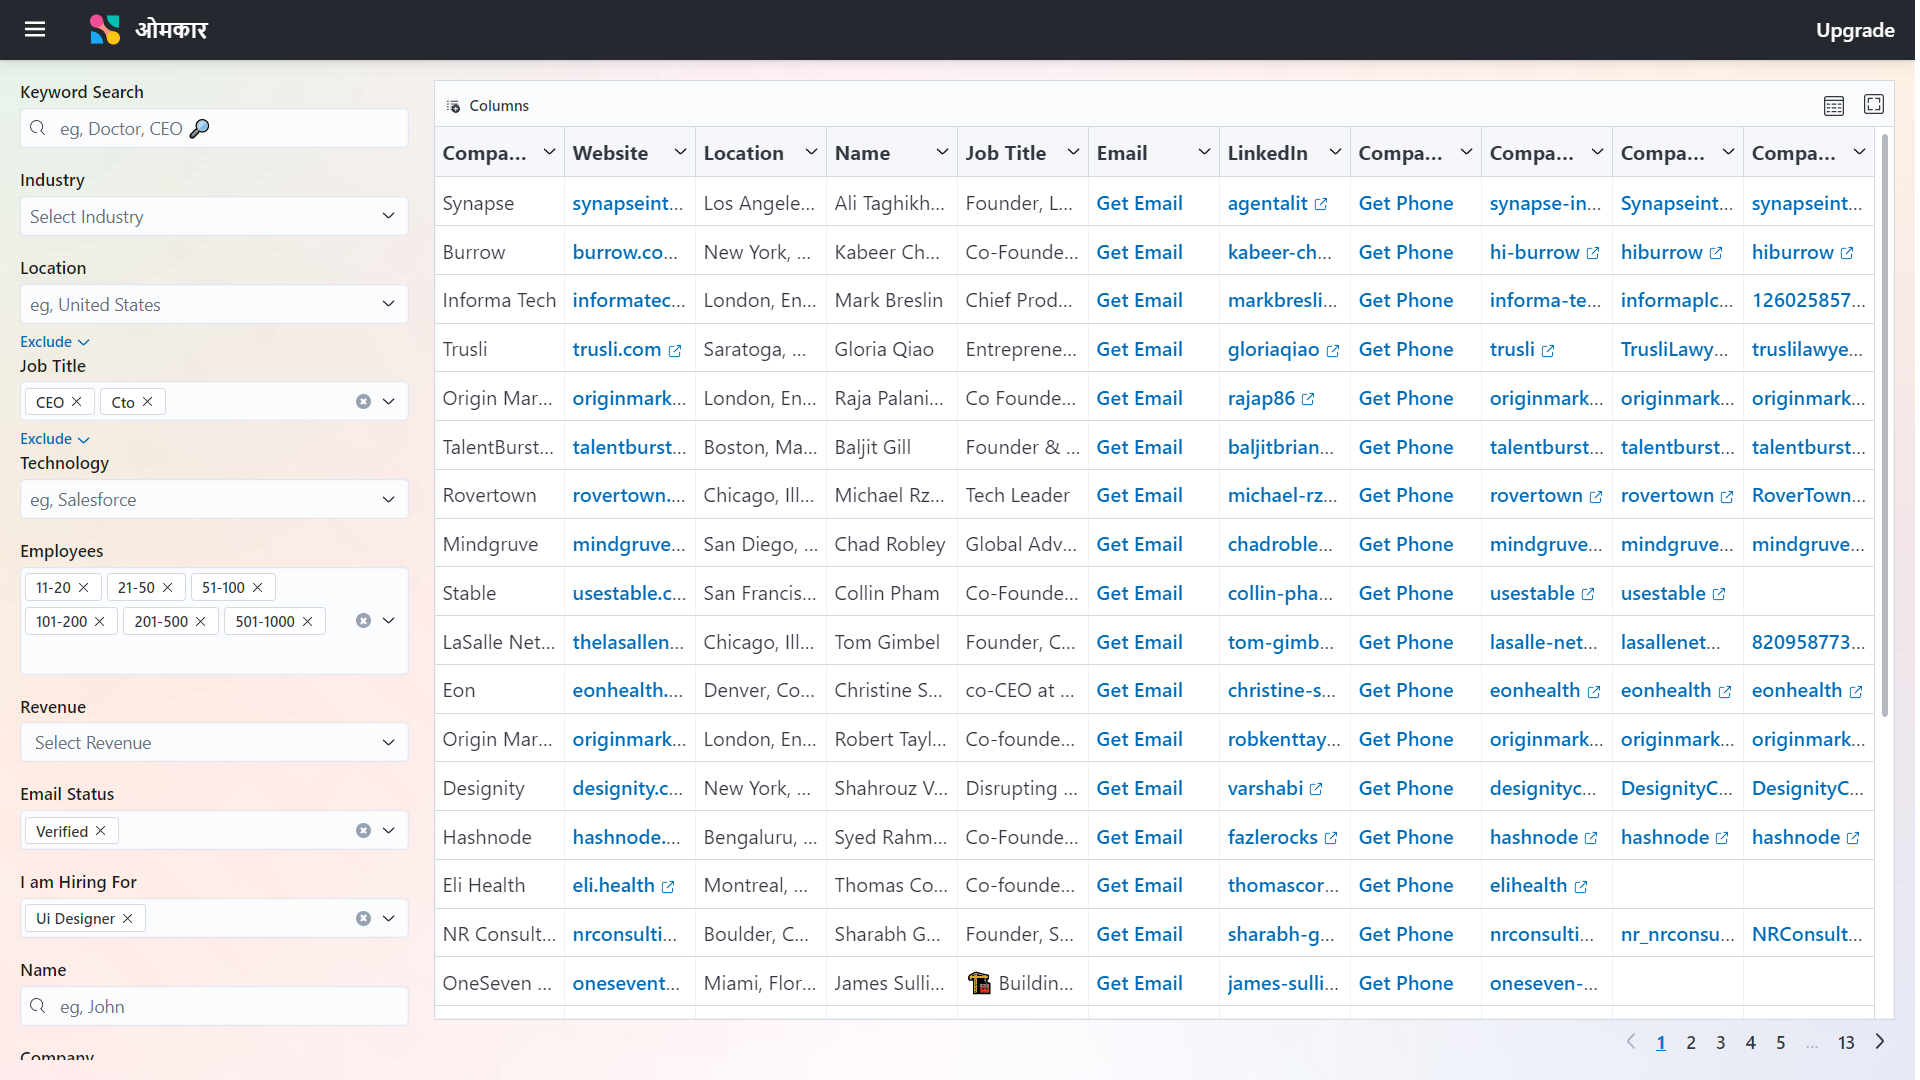The height and width of the screenshot is (1080, 1920).
Task: Open agentalit LinkedIn profile link
Action: (1277, 204)
